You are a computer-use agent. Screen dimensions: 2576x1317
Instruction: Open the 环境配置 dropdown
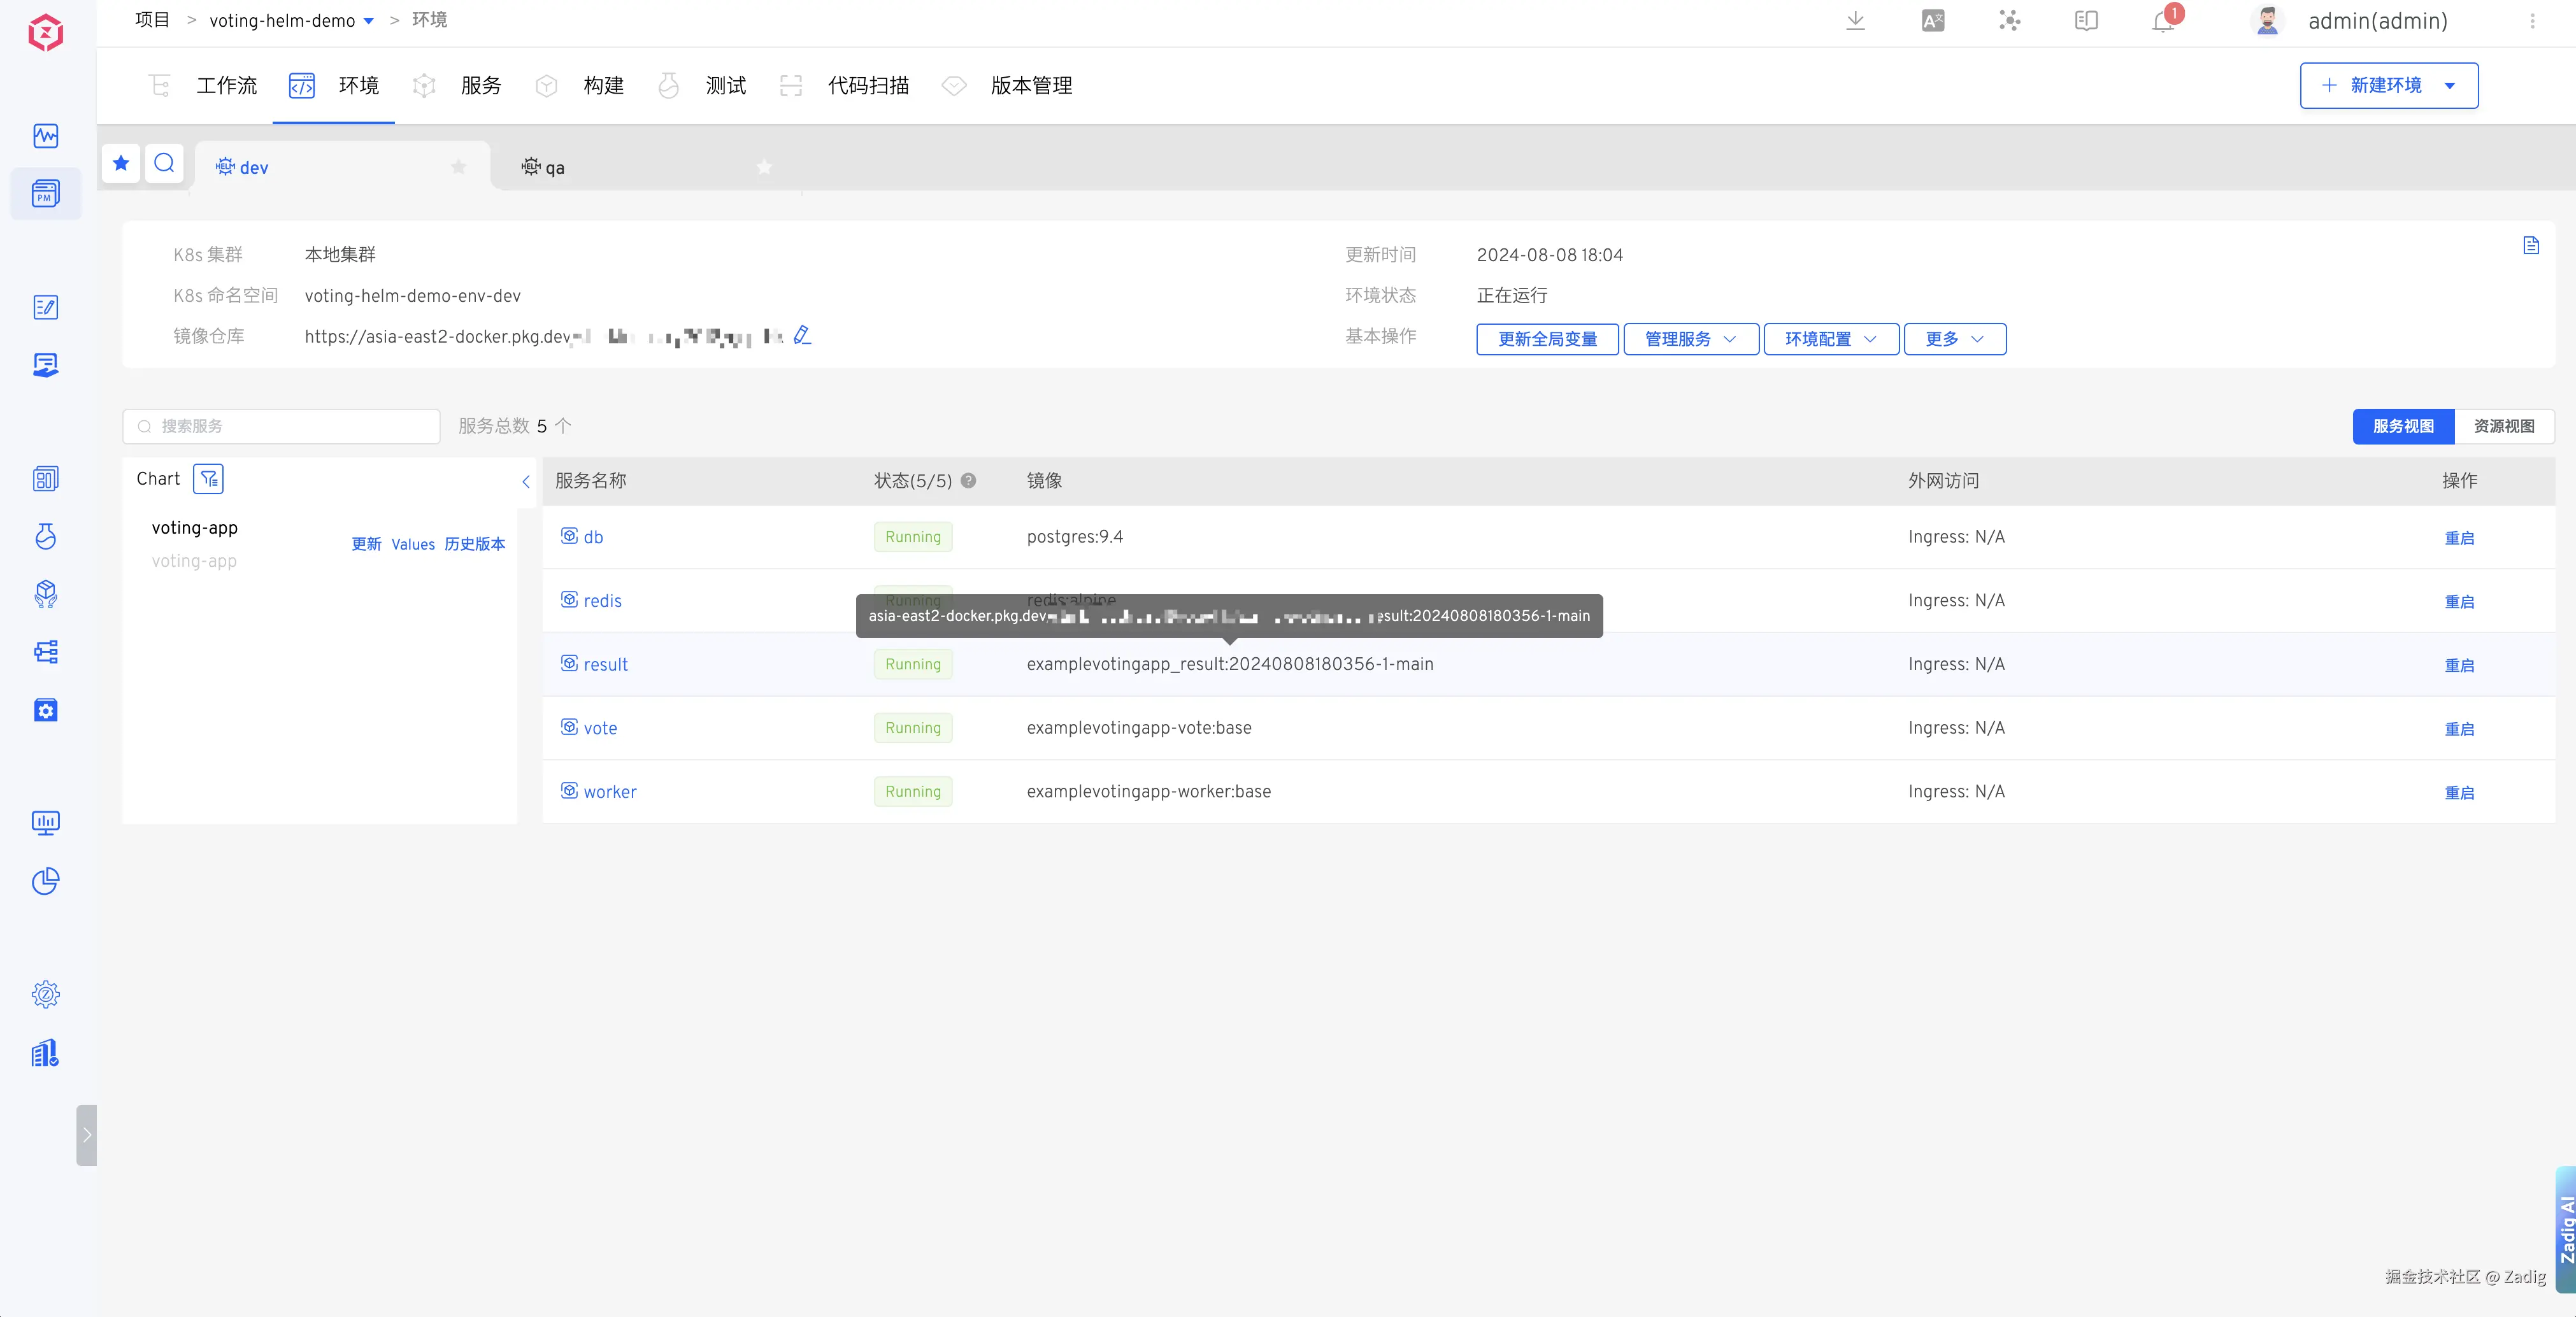pos(1830,339)
